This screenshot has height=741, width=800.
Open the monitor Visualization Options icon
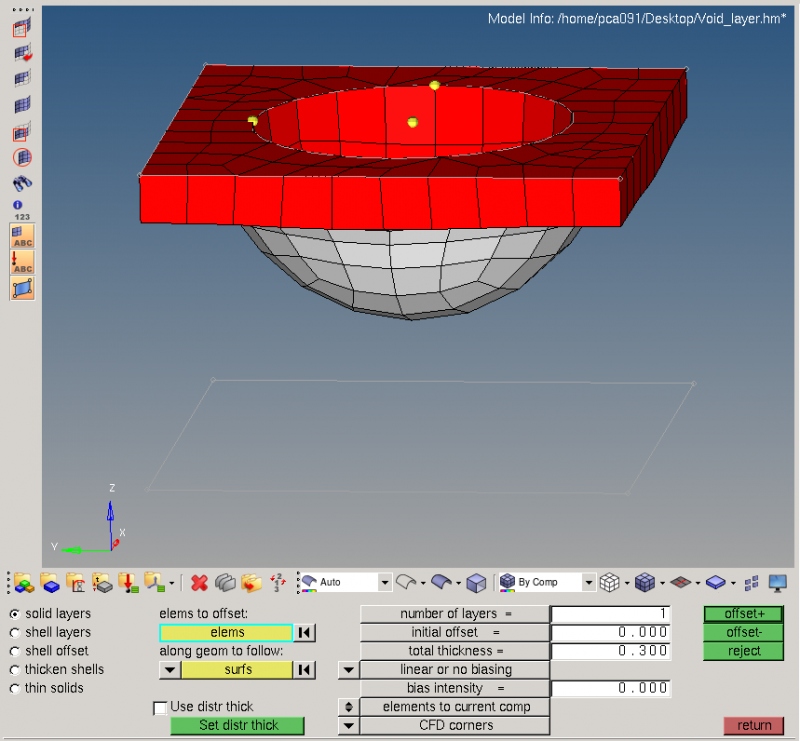pyautogui.click(x=778, y=583)
